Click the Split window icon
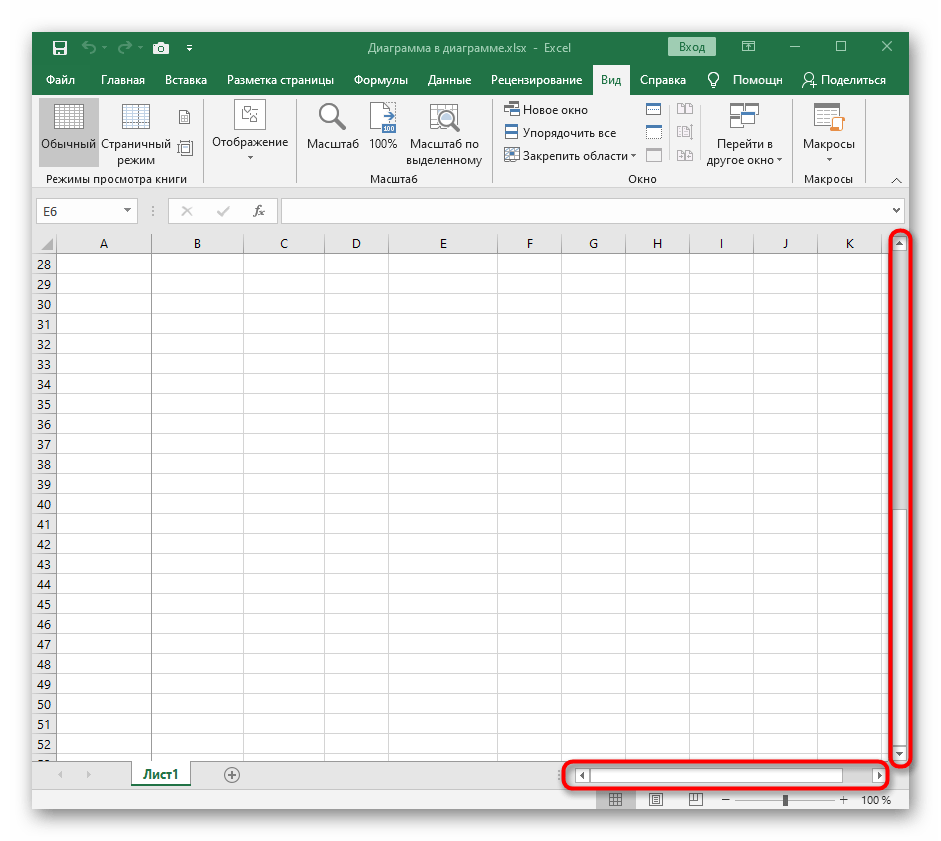This screenshot has height=841, width=941. tap(654, 109)
